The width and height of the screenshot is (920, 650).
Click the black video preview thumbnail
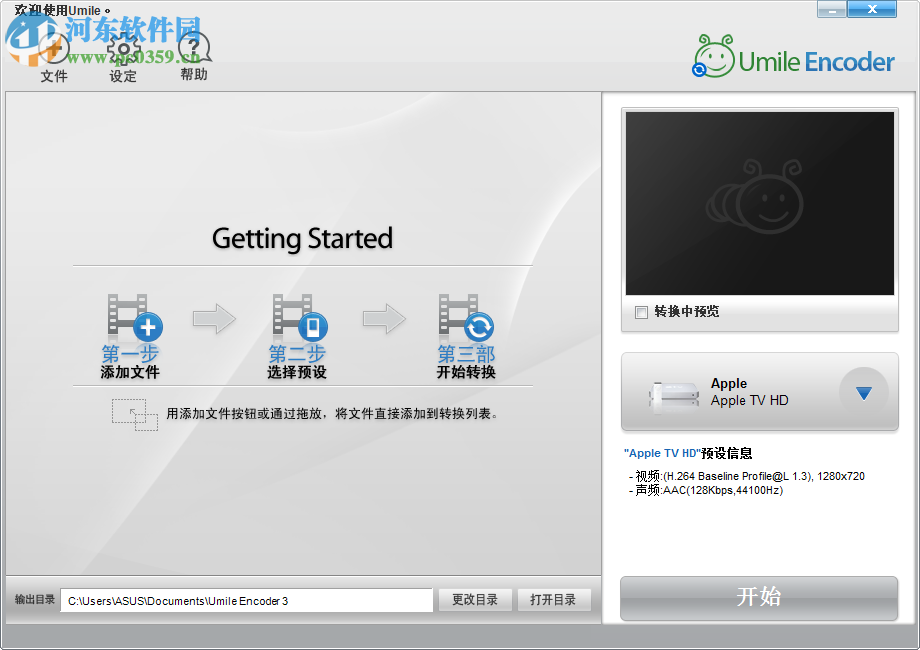pos(759,203)
